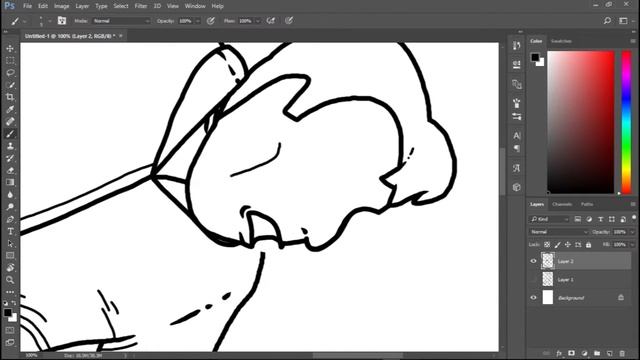Open the layer blend mode dropdown set to Normal

[x=559, y=232]
